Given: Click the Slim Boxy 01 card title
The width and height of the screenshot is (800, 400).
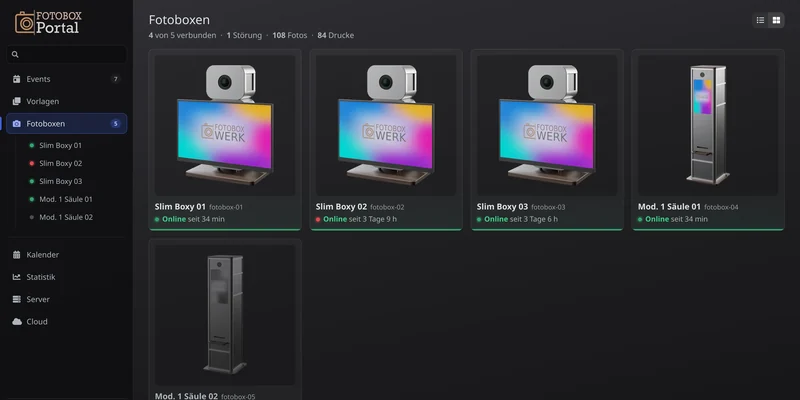Looking at the screenshot, I should 180,207.
